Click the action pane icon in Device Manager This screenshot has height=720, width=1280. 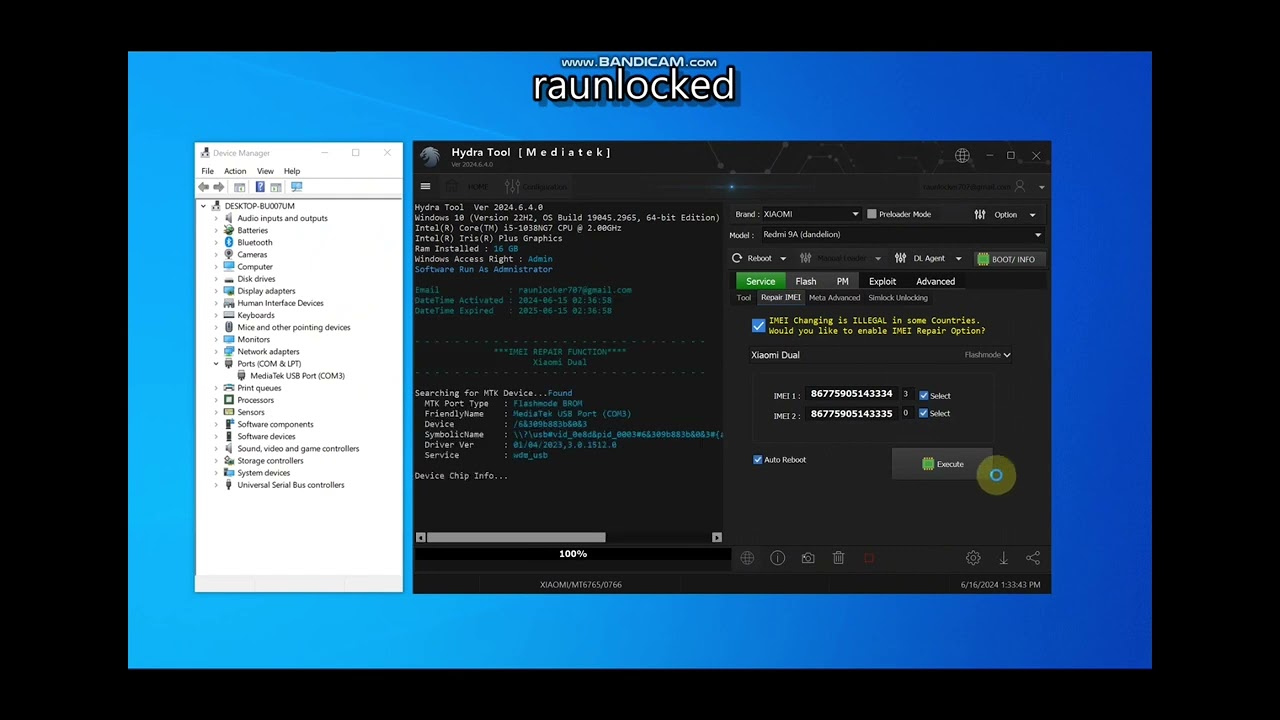(x=276, y=187)
